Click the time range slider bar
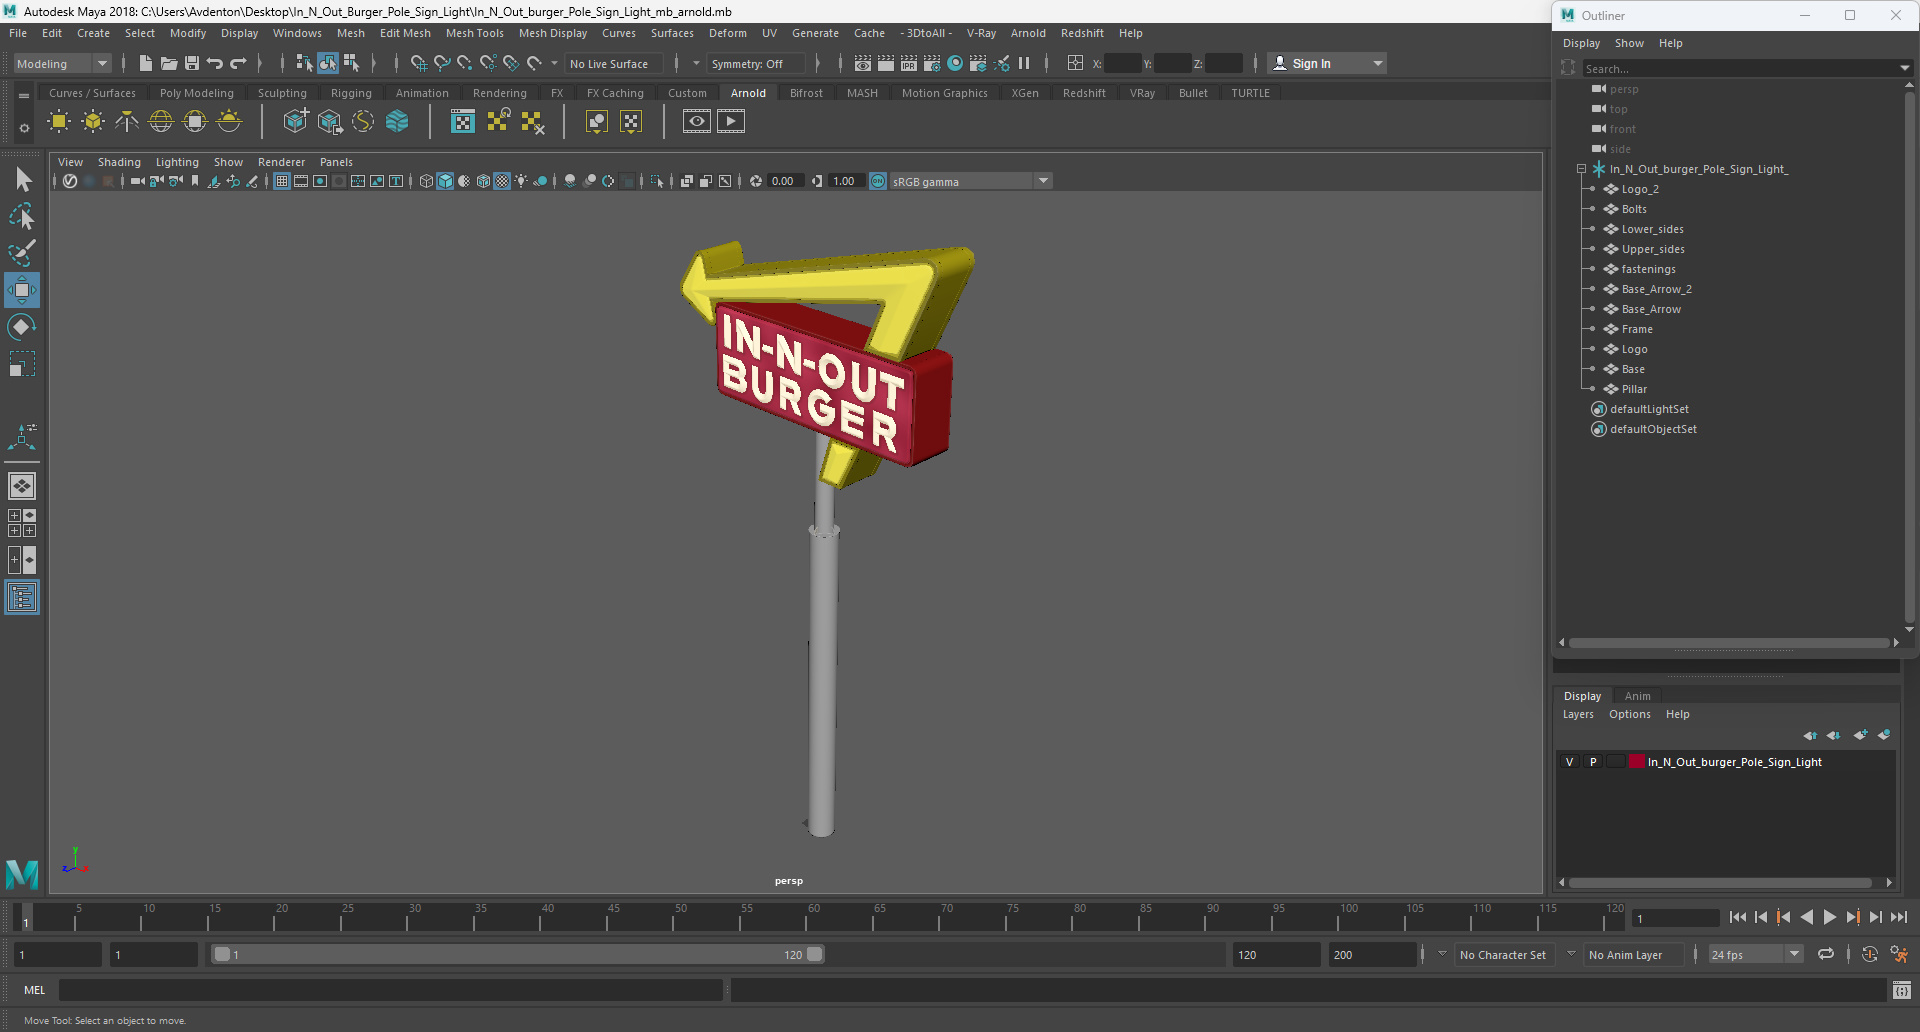 coord(518,954)
